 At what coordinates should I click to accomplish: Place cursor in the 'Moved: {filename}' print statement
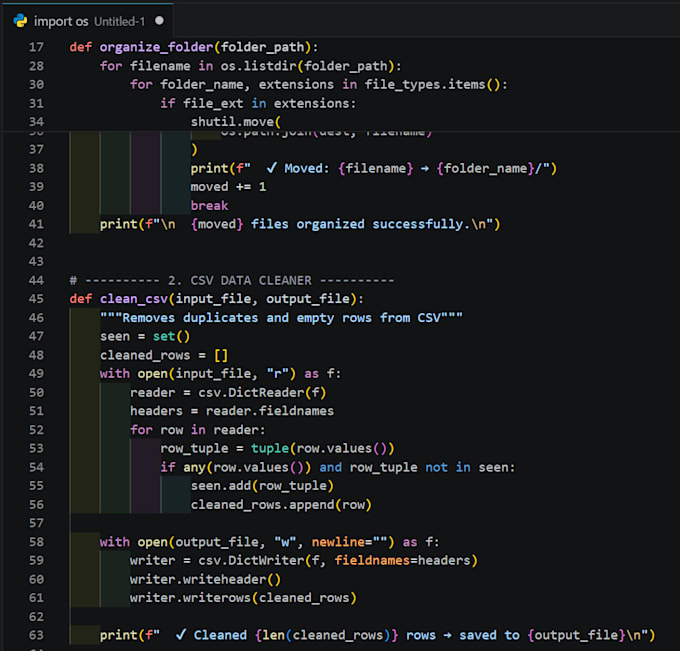374,168
